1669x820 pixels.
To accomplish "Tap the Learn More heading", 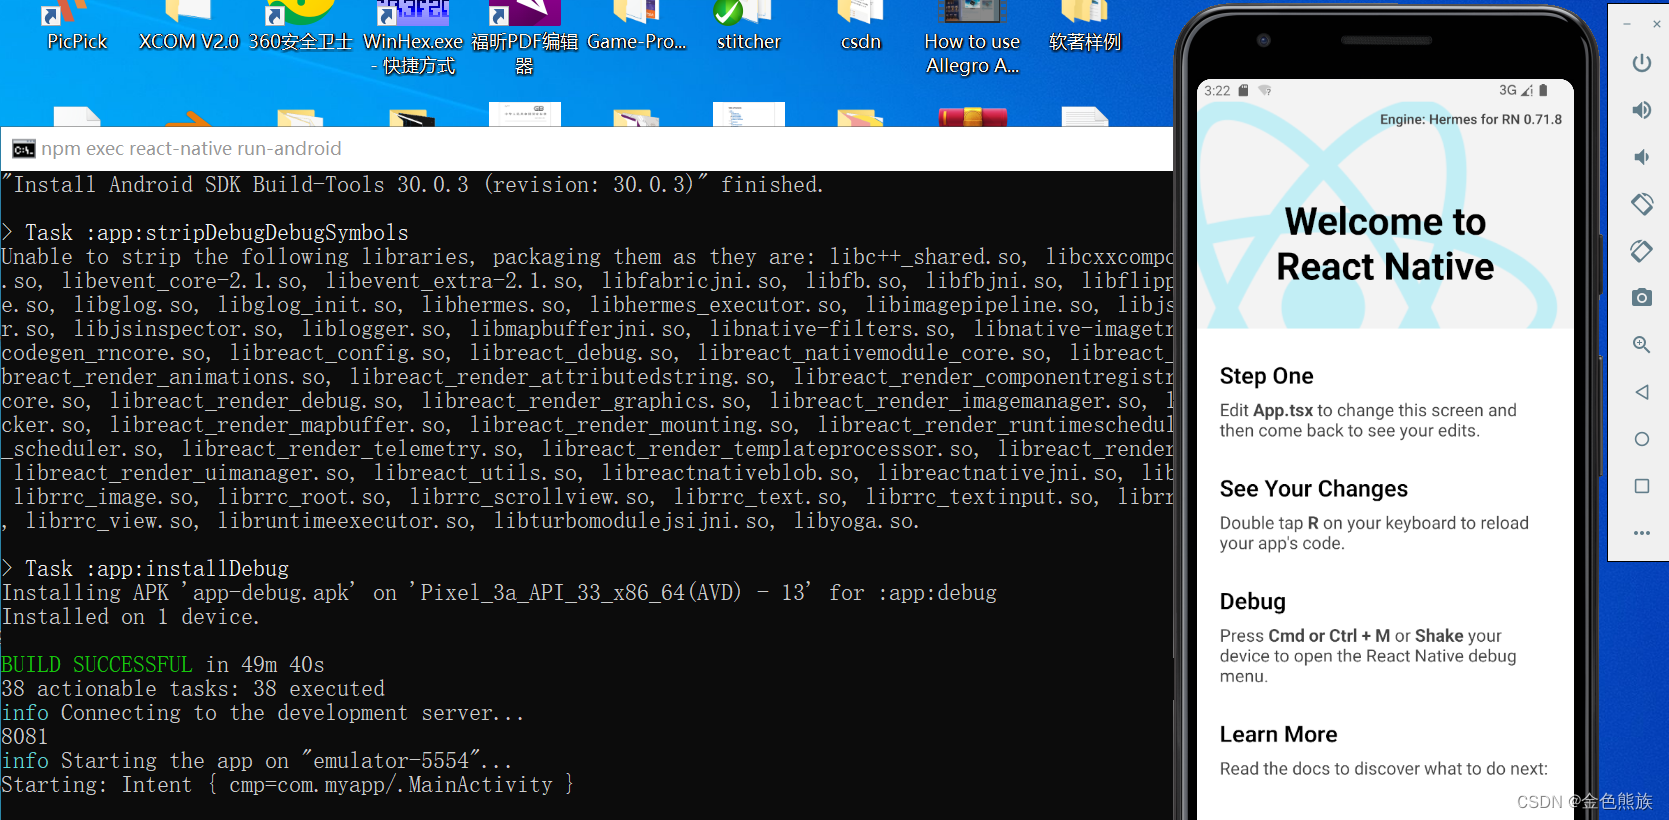I will click(x=1278, y=735).
